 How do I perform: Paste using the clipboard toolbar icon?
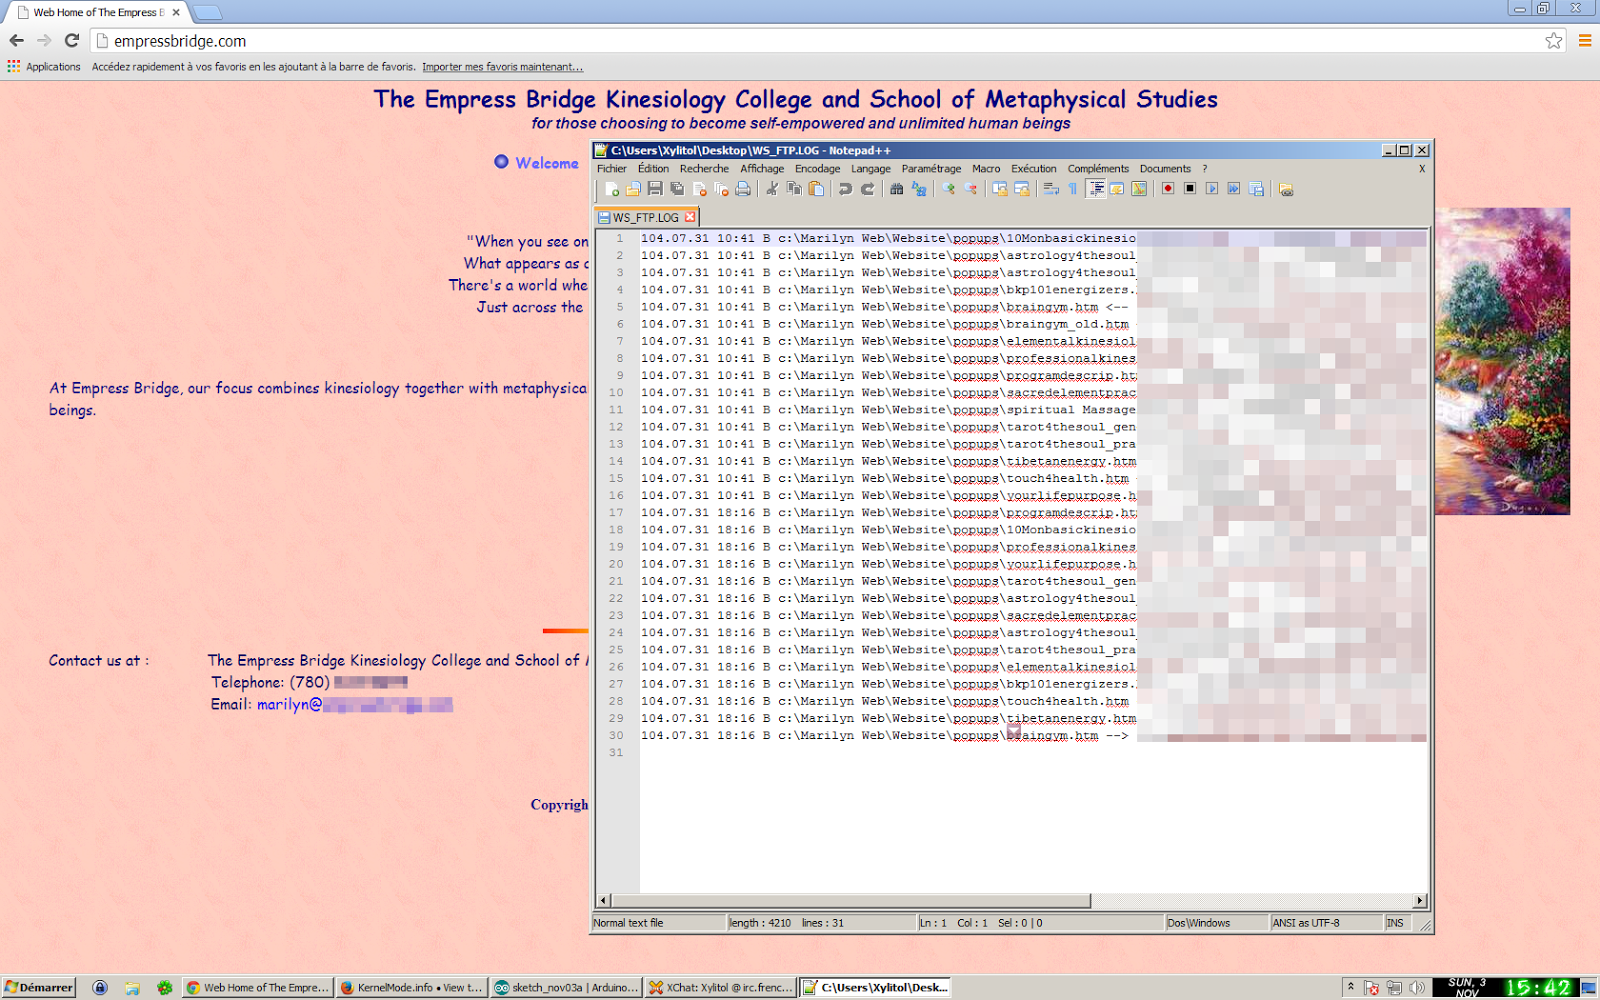(x=816, y=189)
